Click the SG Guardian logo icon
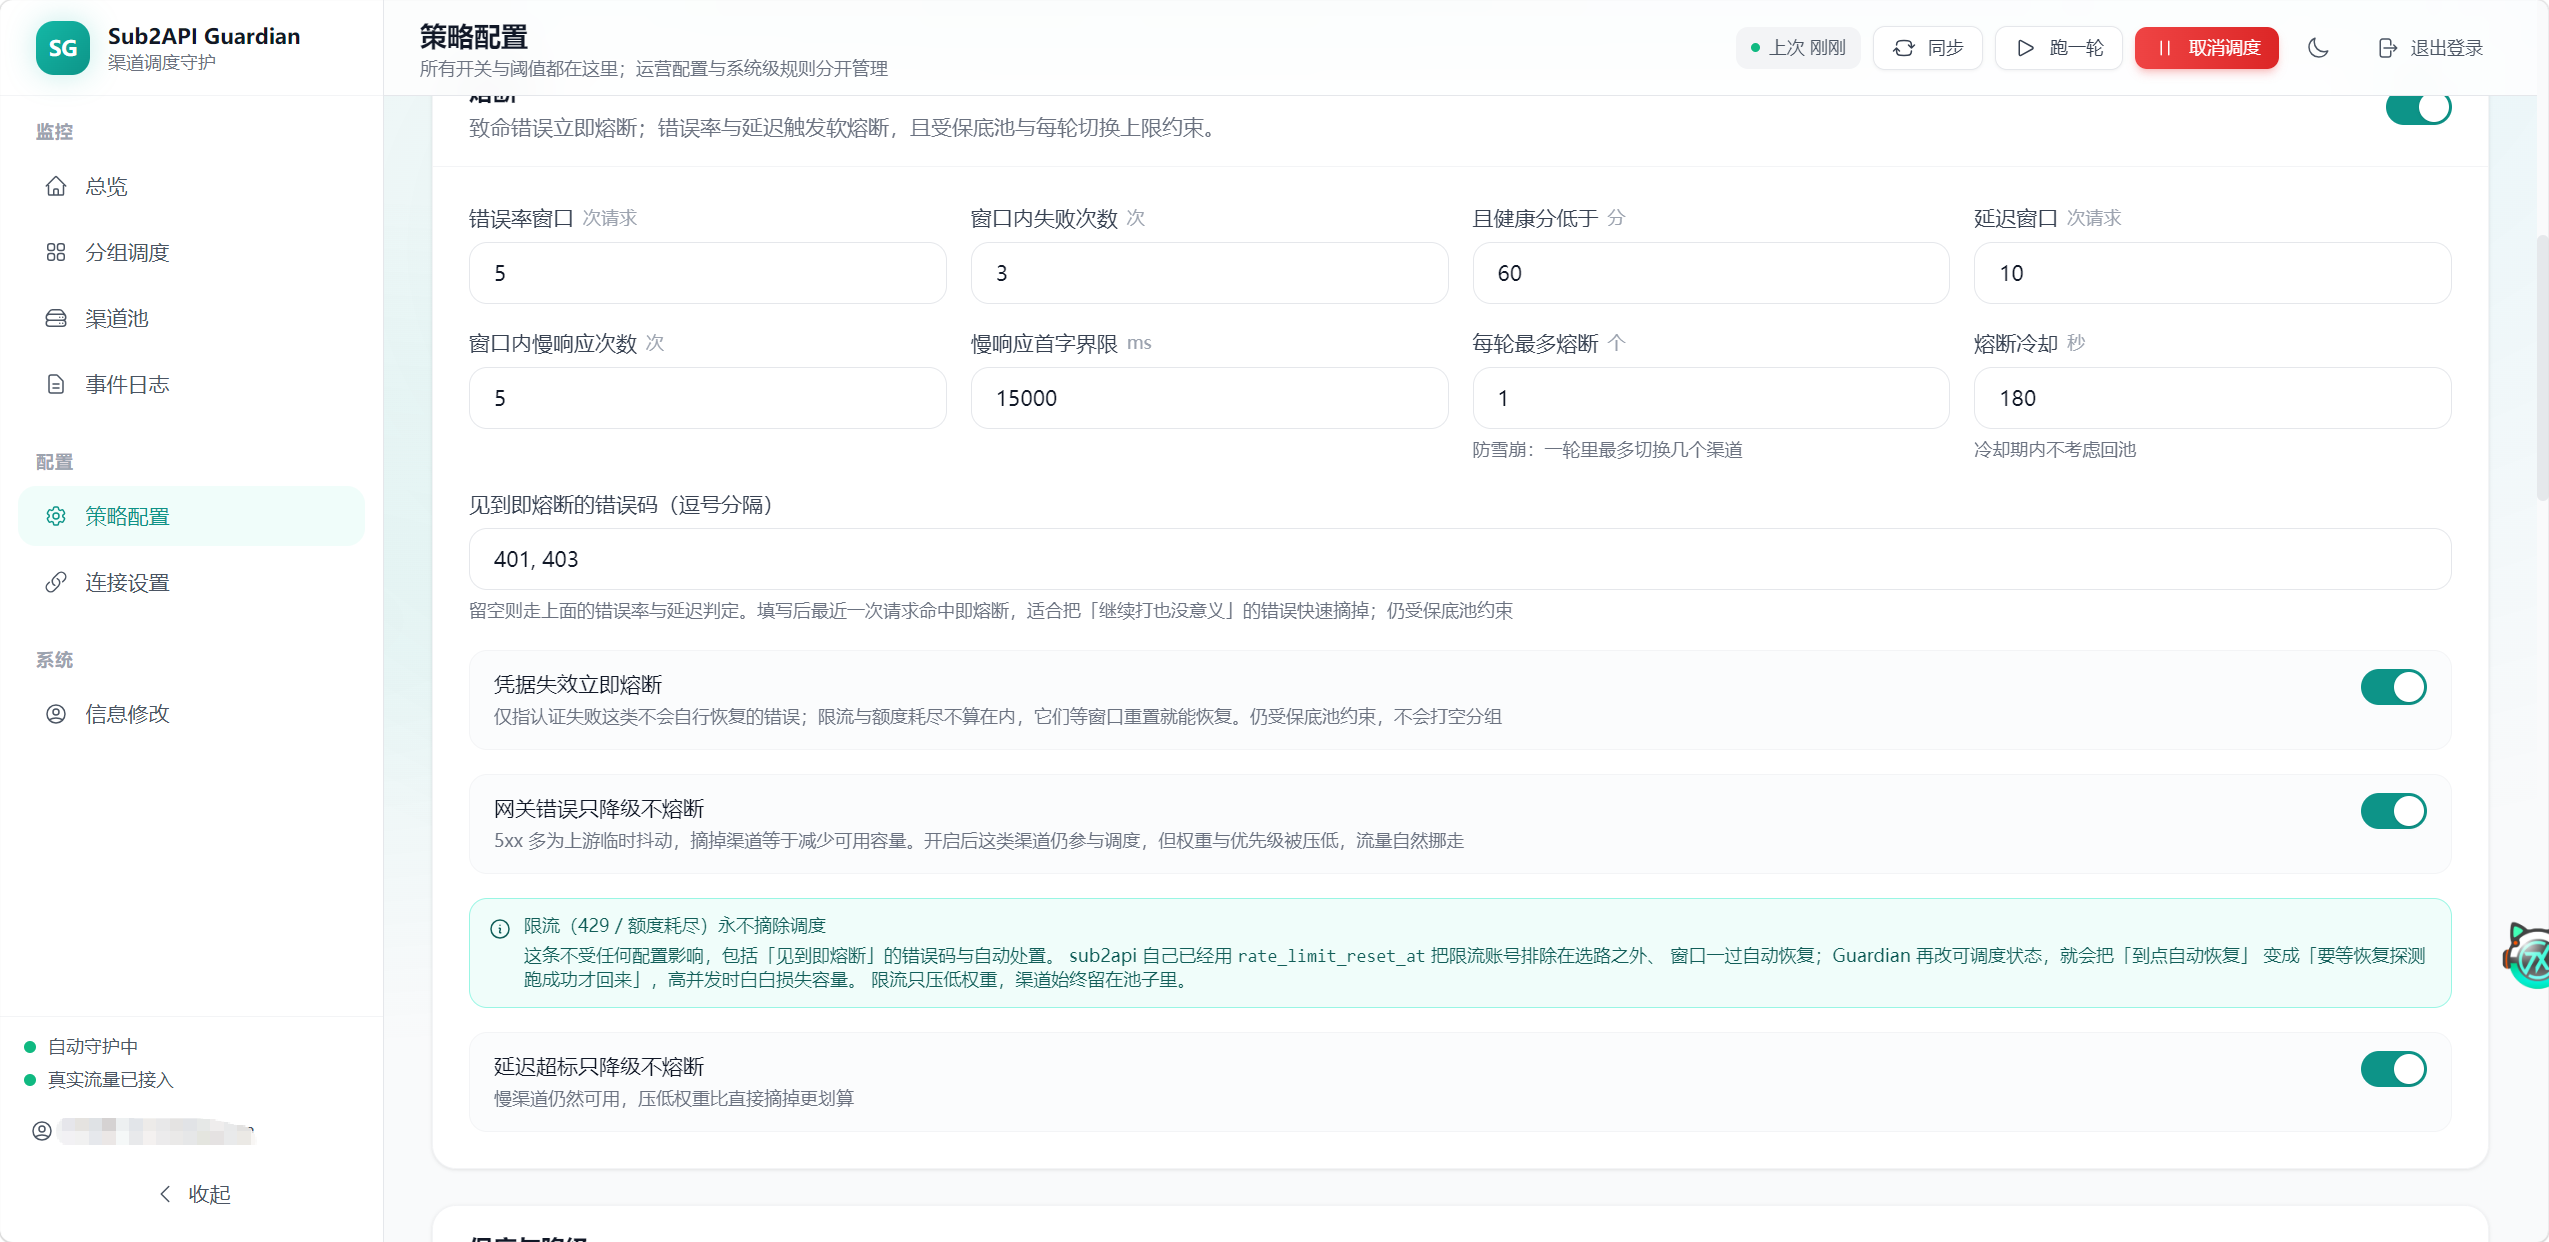The width and height of the screenshot is (2549, 1242). pos(62,48)
